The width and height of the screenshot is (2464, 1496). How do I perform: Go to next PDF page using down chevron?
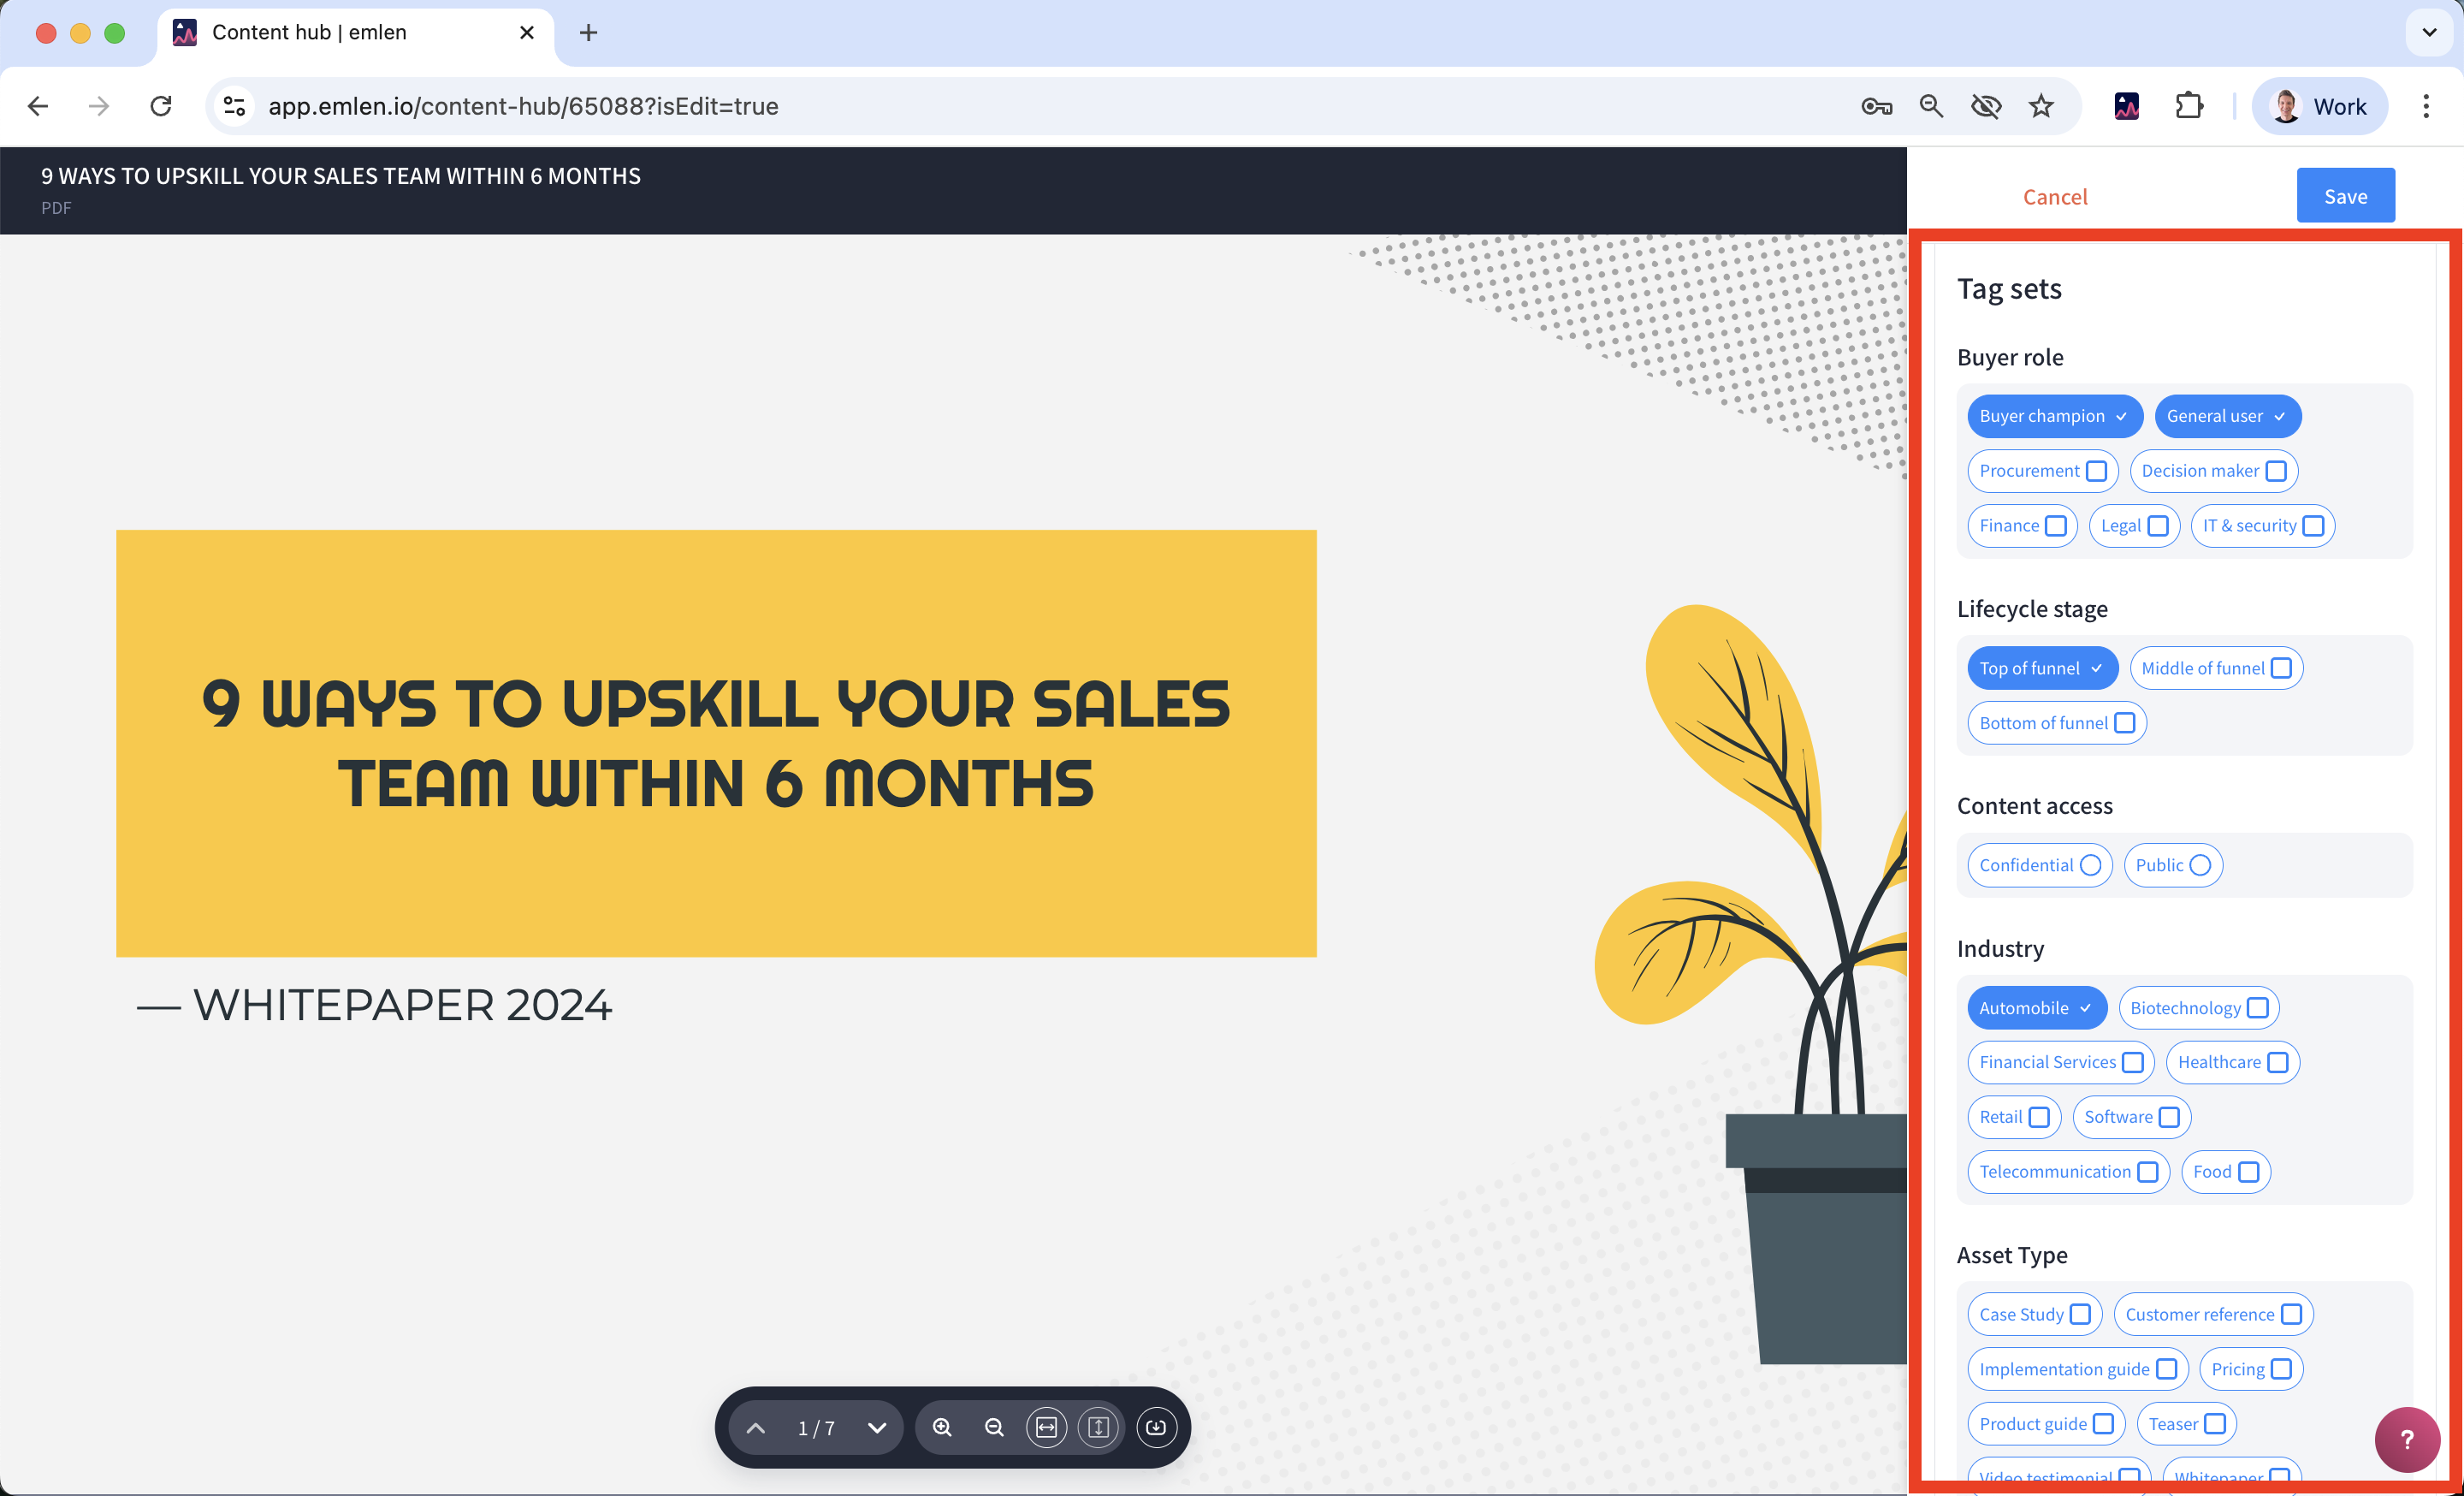(x=877, y=1427)
